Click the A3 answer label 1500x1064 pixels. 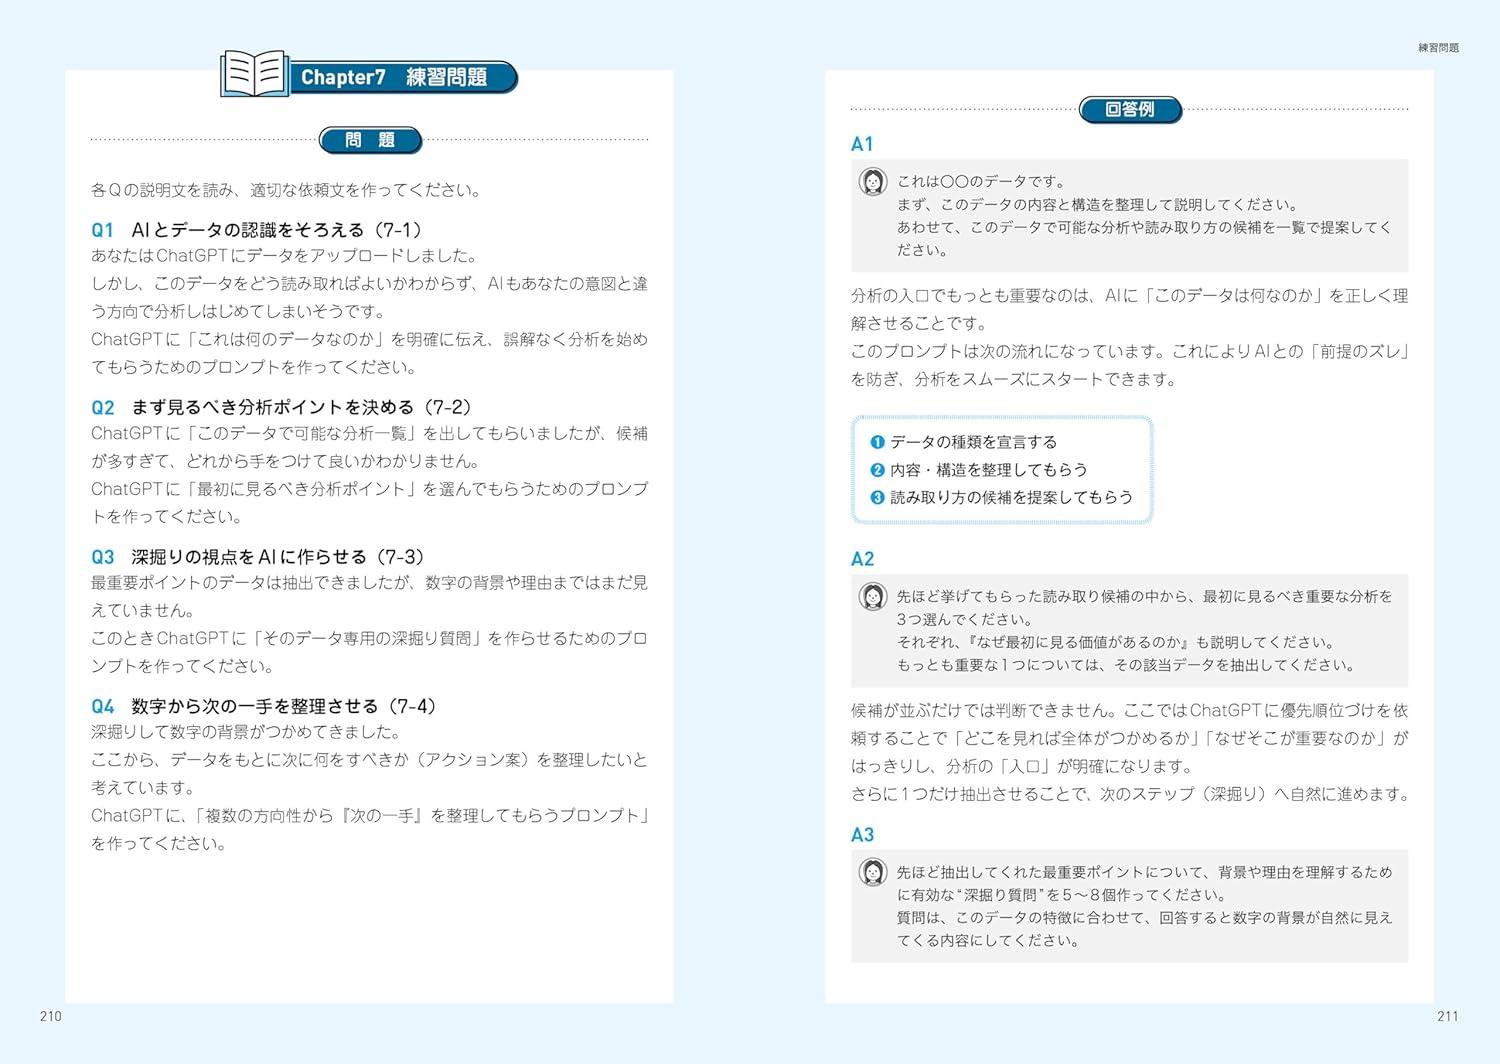pos(862,835)
